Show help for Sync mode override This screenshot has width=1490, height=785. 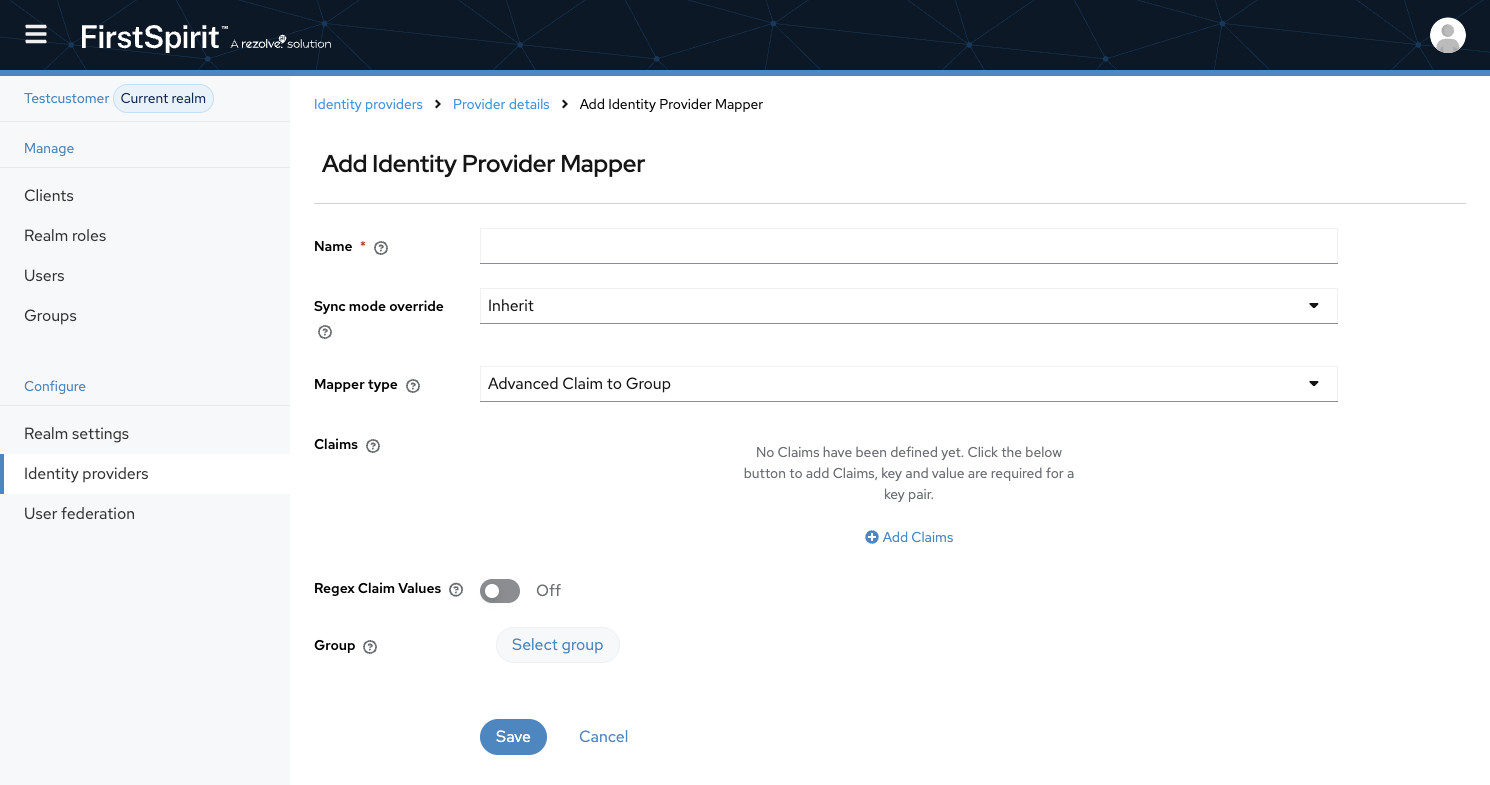(x=324, y=332)
